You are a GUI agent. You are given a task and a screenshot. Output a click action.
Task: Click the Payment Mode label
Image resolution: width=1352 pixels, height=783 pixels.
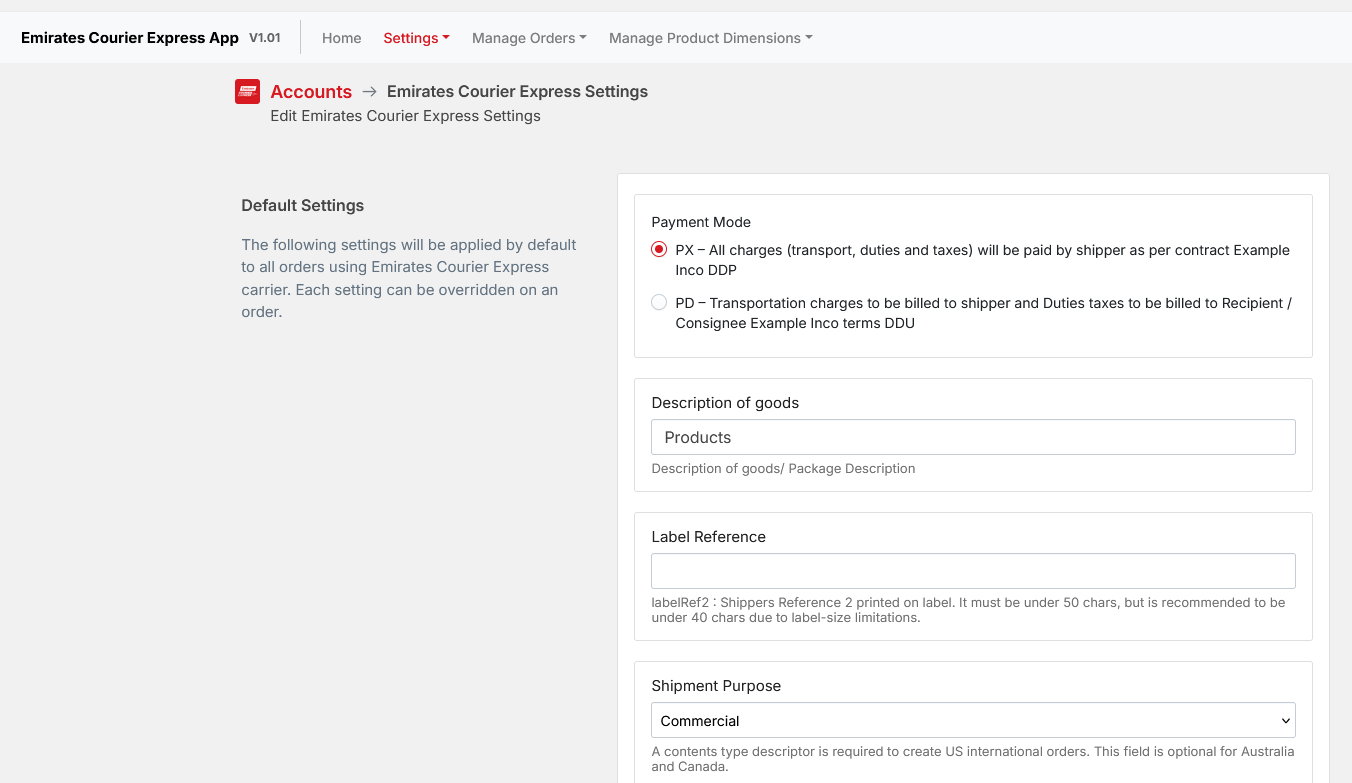click(x=701, y=222)
